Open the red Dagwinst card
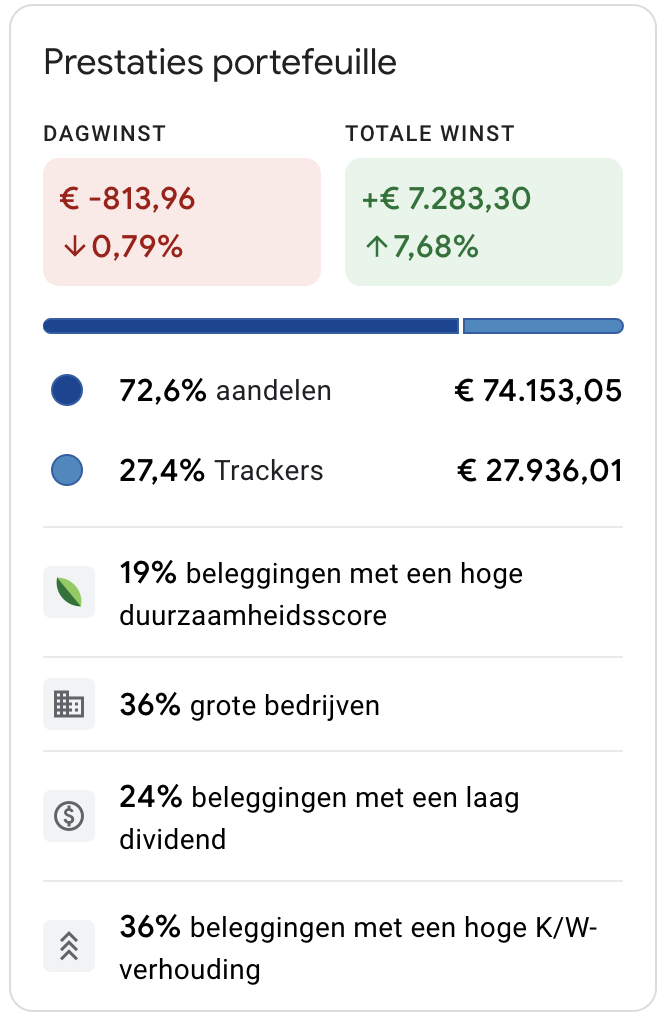662x1016 pixels. 182,222
